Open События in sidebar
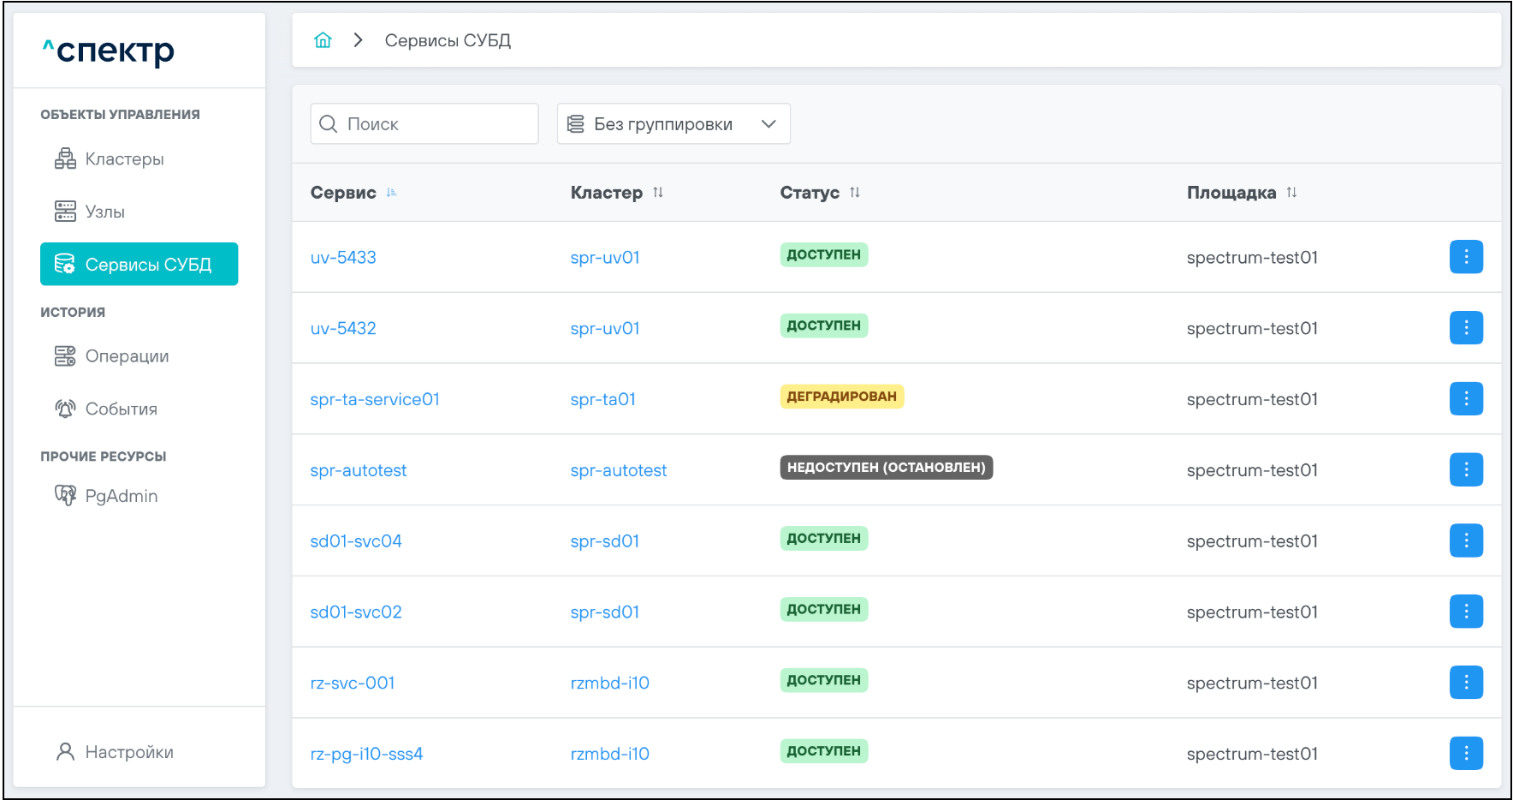1513x800 pixels. click(120, 409)
